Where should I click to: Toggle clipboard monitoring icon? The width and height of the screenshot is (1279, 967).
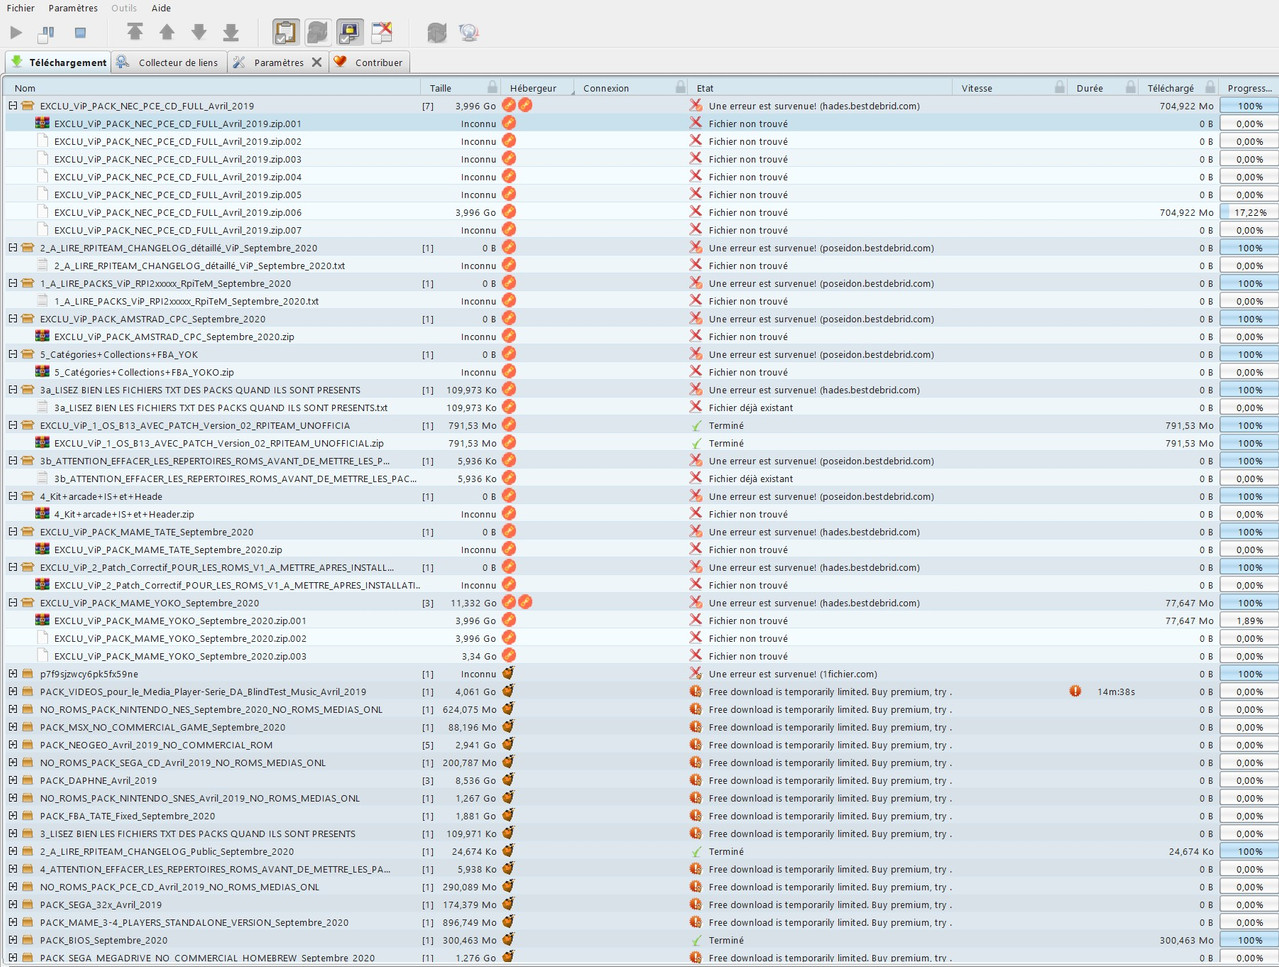pyautogui.click(x=285, y=33)
